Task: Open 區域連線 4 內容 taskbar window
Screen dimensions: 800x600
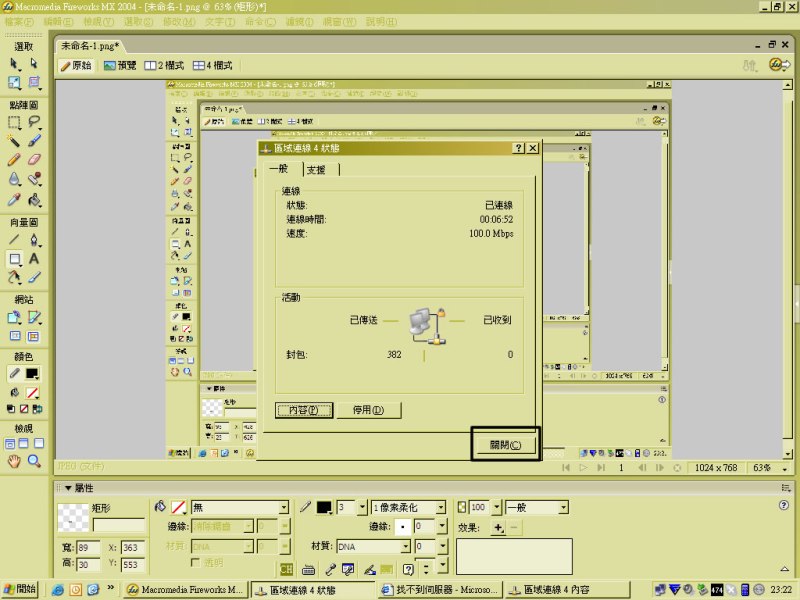Action: pos(567,590)
